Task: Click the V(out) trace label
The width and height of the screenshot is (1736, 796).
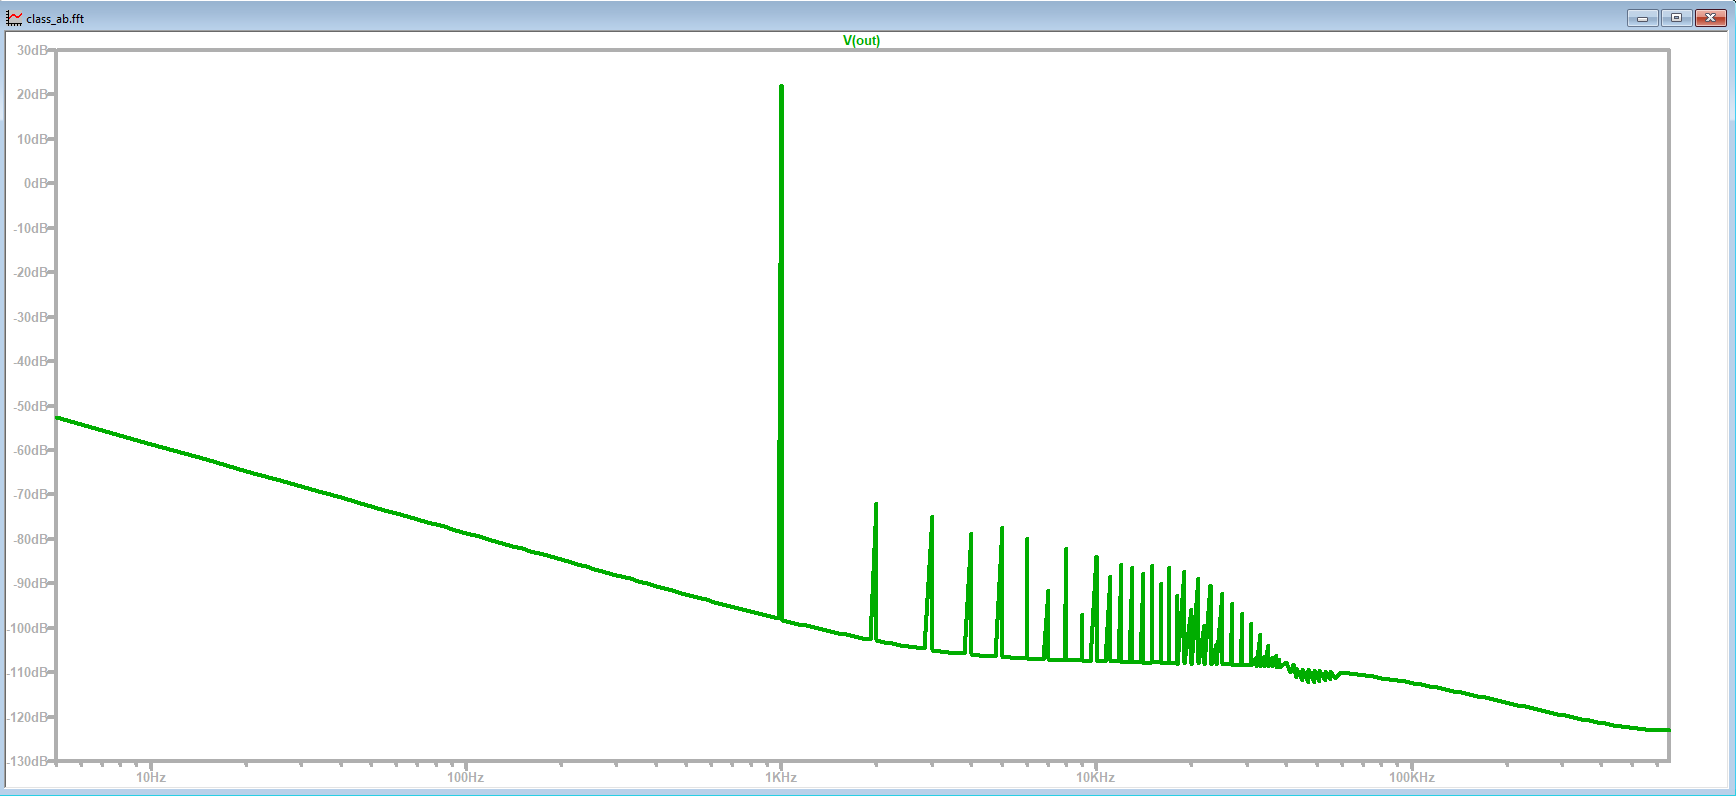Action: 861,41
